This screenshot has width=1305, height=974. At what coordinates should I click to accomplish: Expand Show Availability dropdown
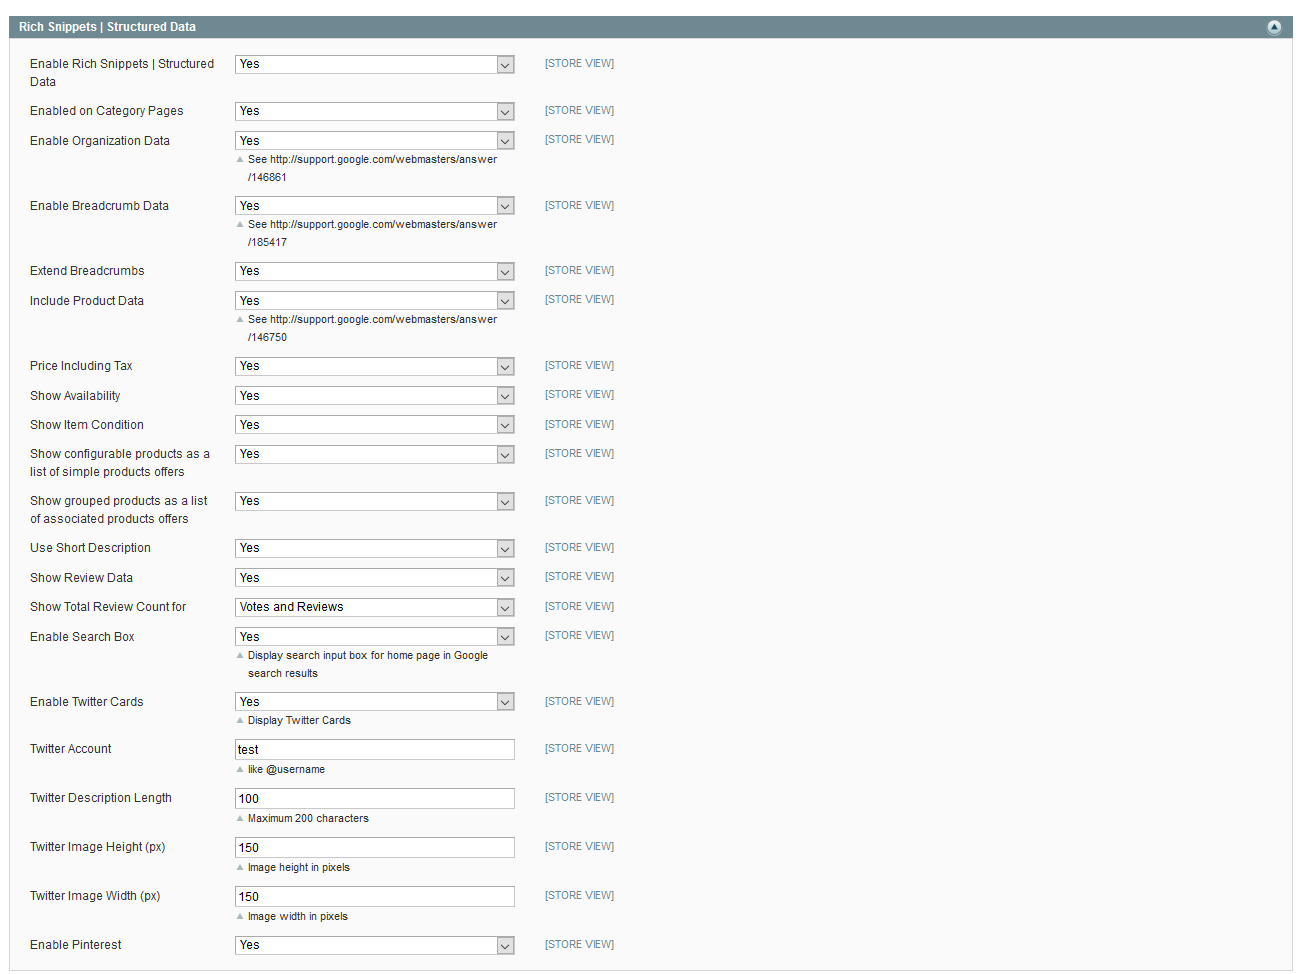374,396
